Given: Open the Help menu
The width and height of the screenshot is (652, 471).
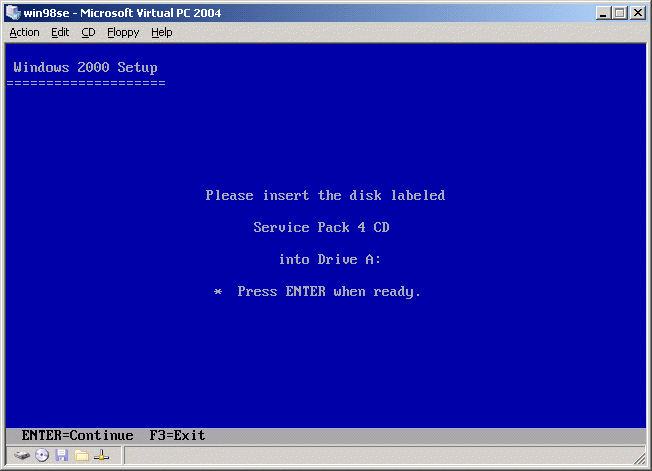Looking at the screenshot, I should click(162, 32).
